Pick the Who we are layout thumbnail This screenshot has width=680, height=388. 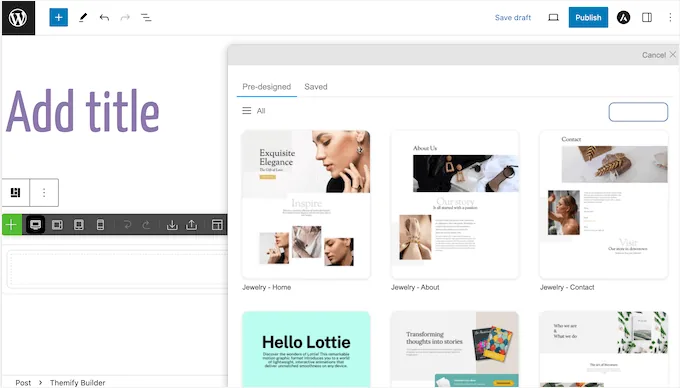(604, 349)
